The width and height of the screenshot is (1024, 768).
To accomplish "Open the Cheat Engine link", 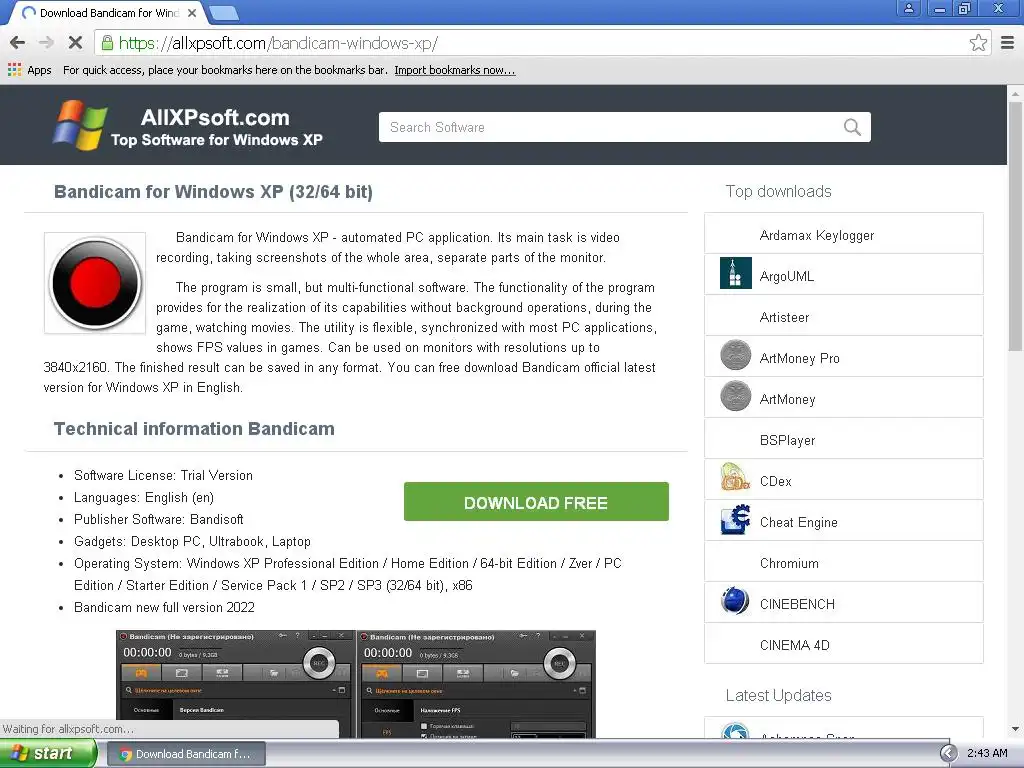I will 798,522.
